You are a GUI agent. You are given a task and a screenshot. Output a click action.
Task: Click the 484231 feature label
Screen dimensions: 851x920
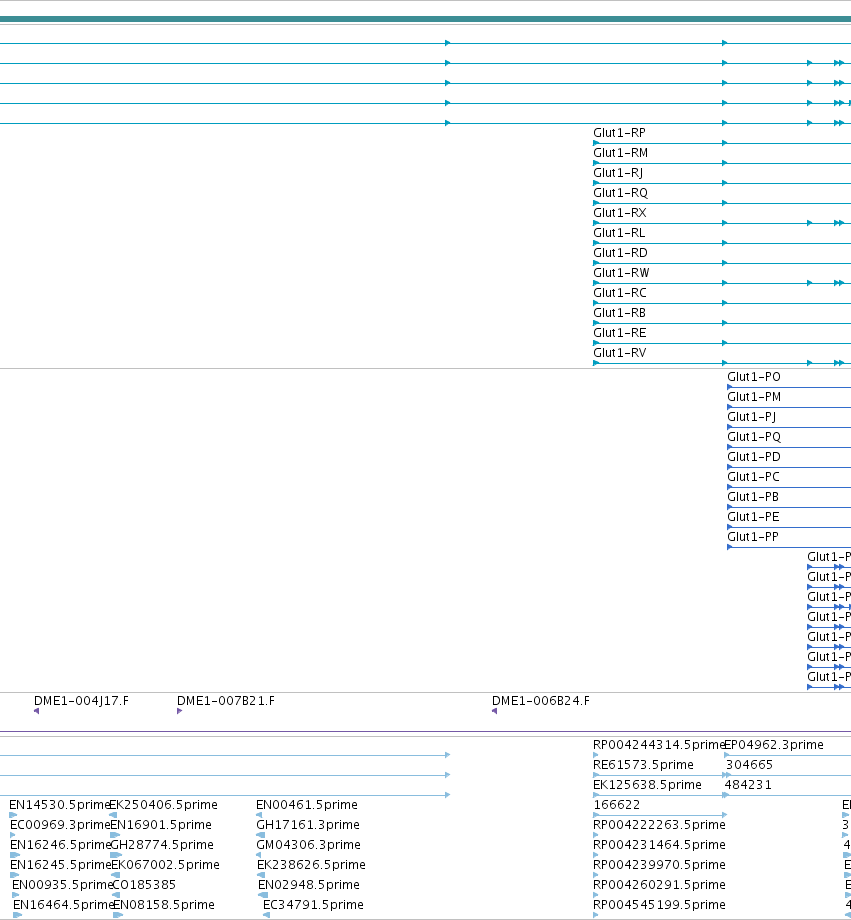(x=749, y=785)
